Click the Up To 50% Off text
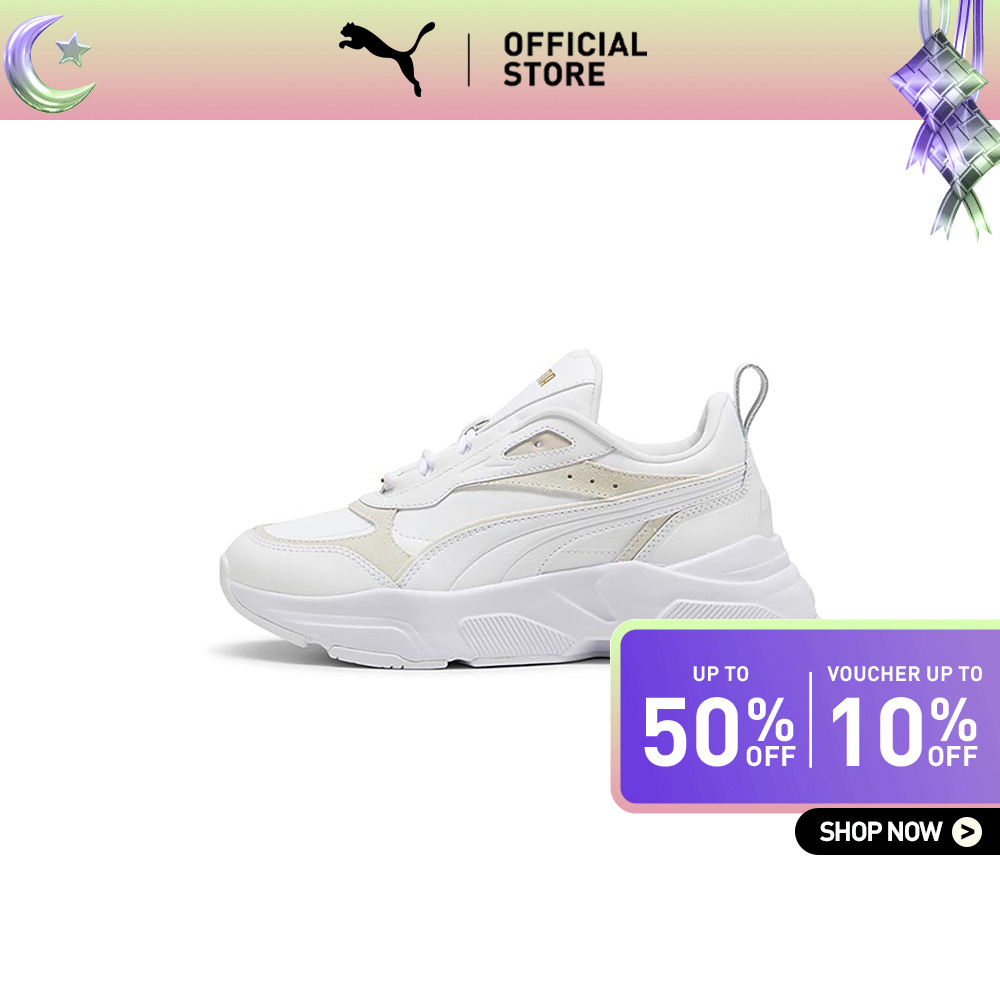This screenshot has width=1000, height=1000. (x=719, y=716)
